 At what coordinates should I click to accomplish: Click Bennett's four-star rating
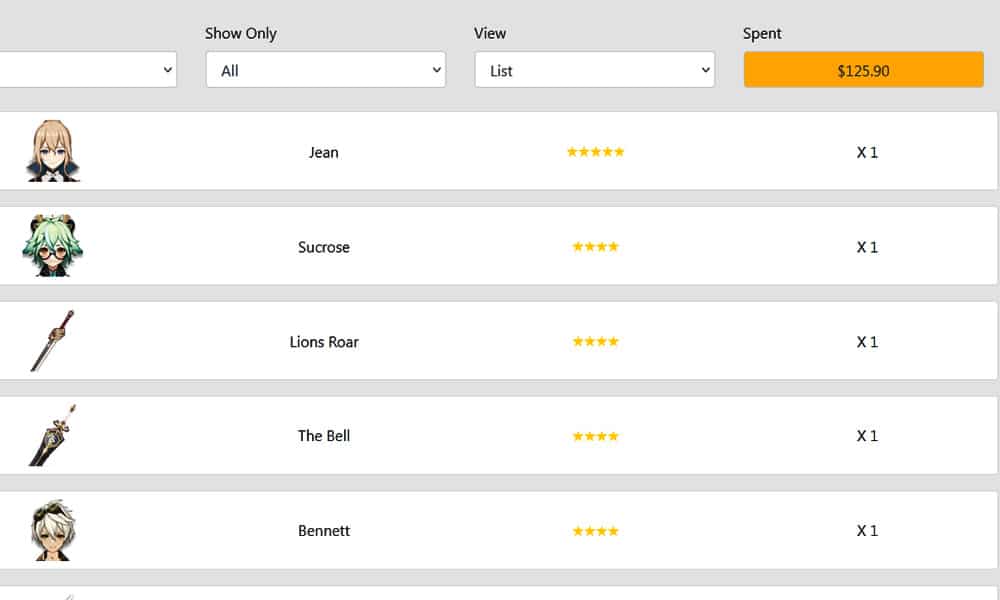[595, 531]
